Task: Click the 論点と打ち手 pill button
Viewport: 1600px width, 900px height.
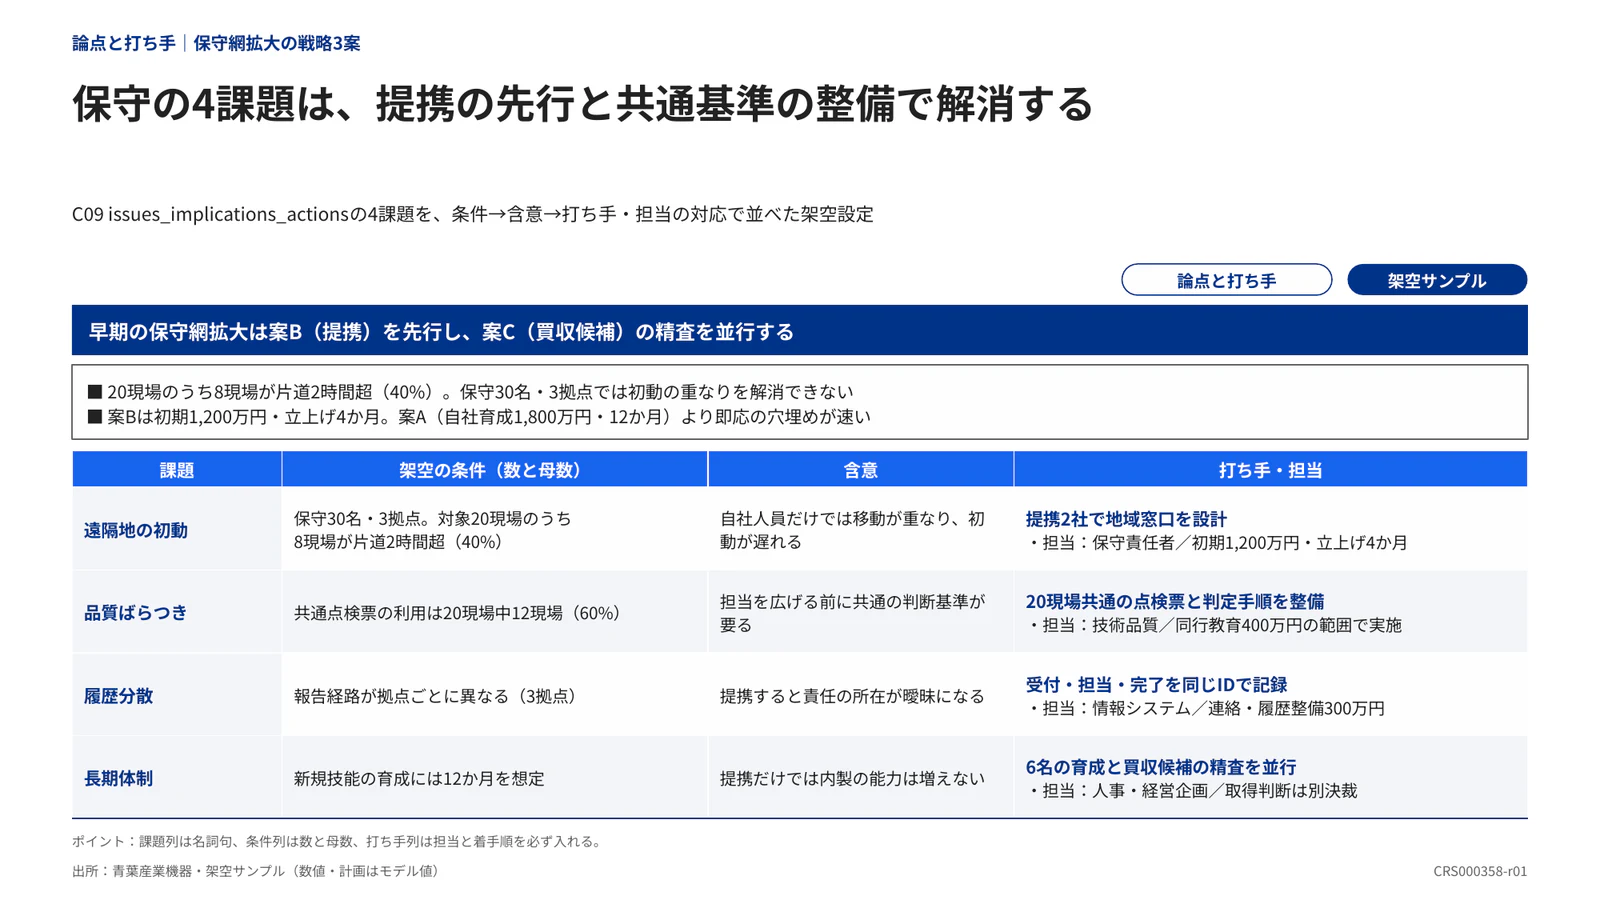Action: pos(1226,280)
